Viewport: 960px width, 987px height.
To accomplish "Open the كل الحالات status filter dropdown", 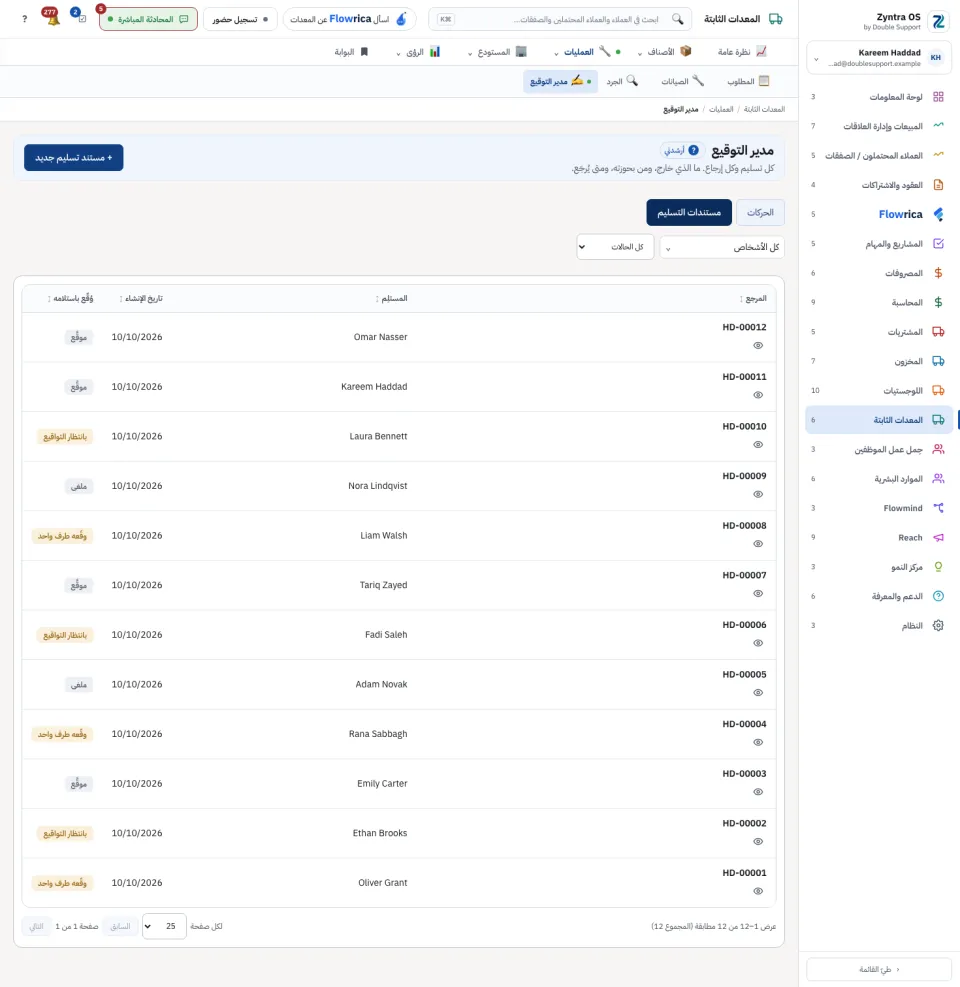I will pyautogui.click(x=615, y=247).
